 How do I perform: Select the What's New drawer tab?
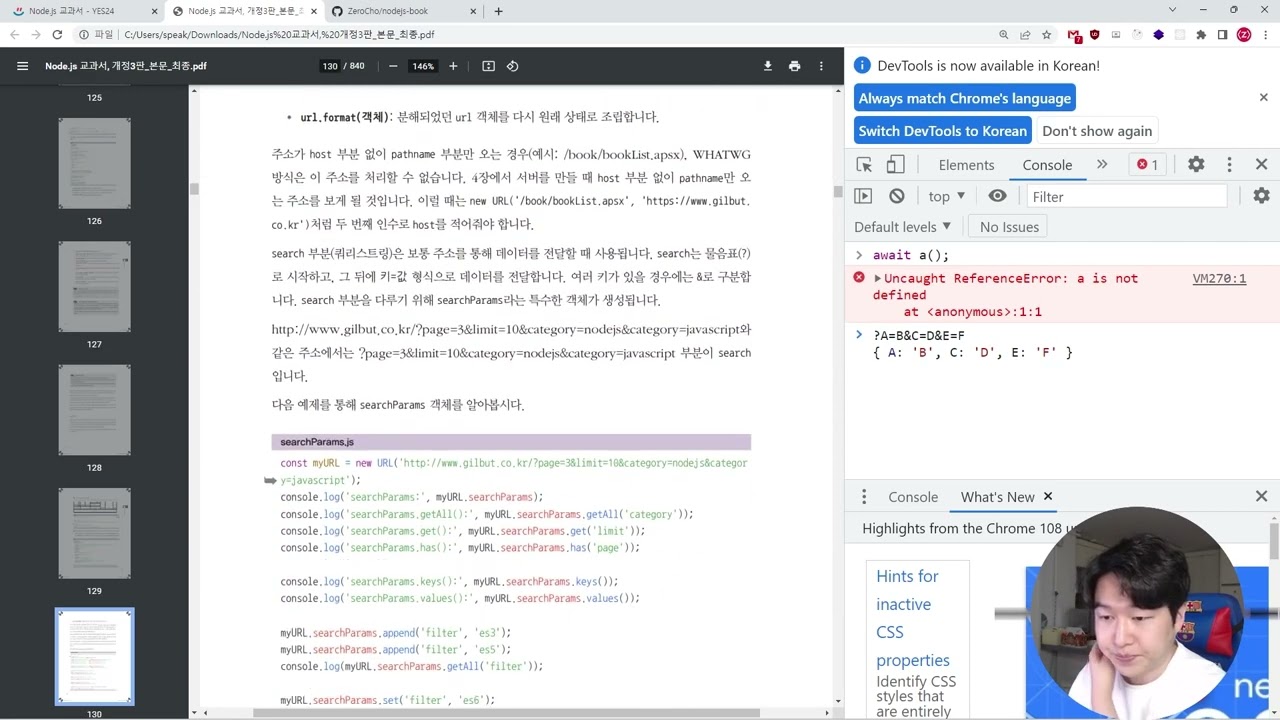coord(997,497)
